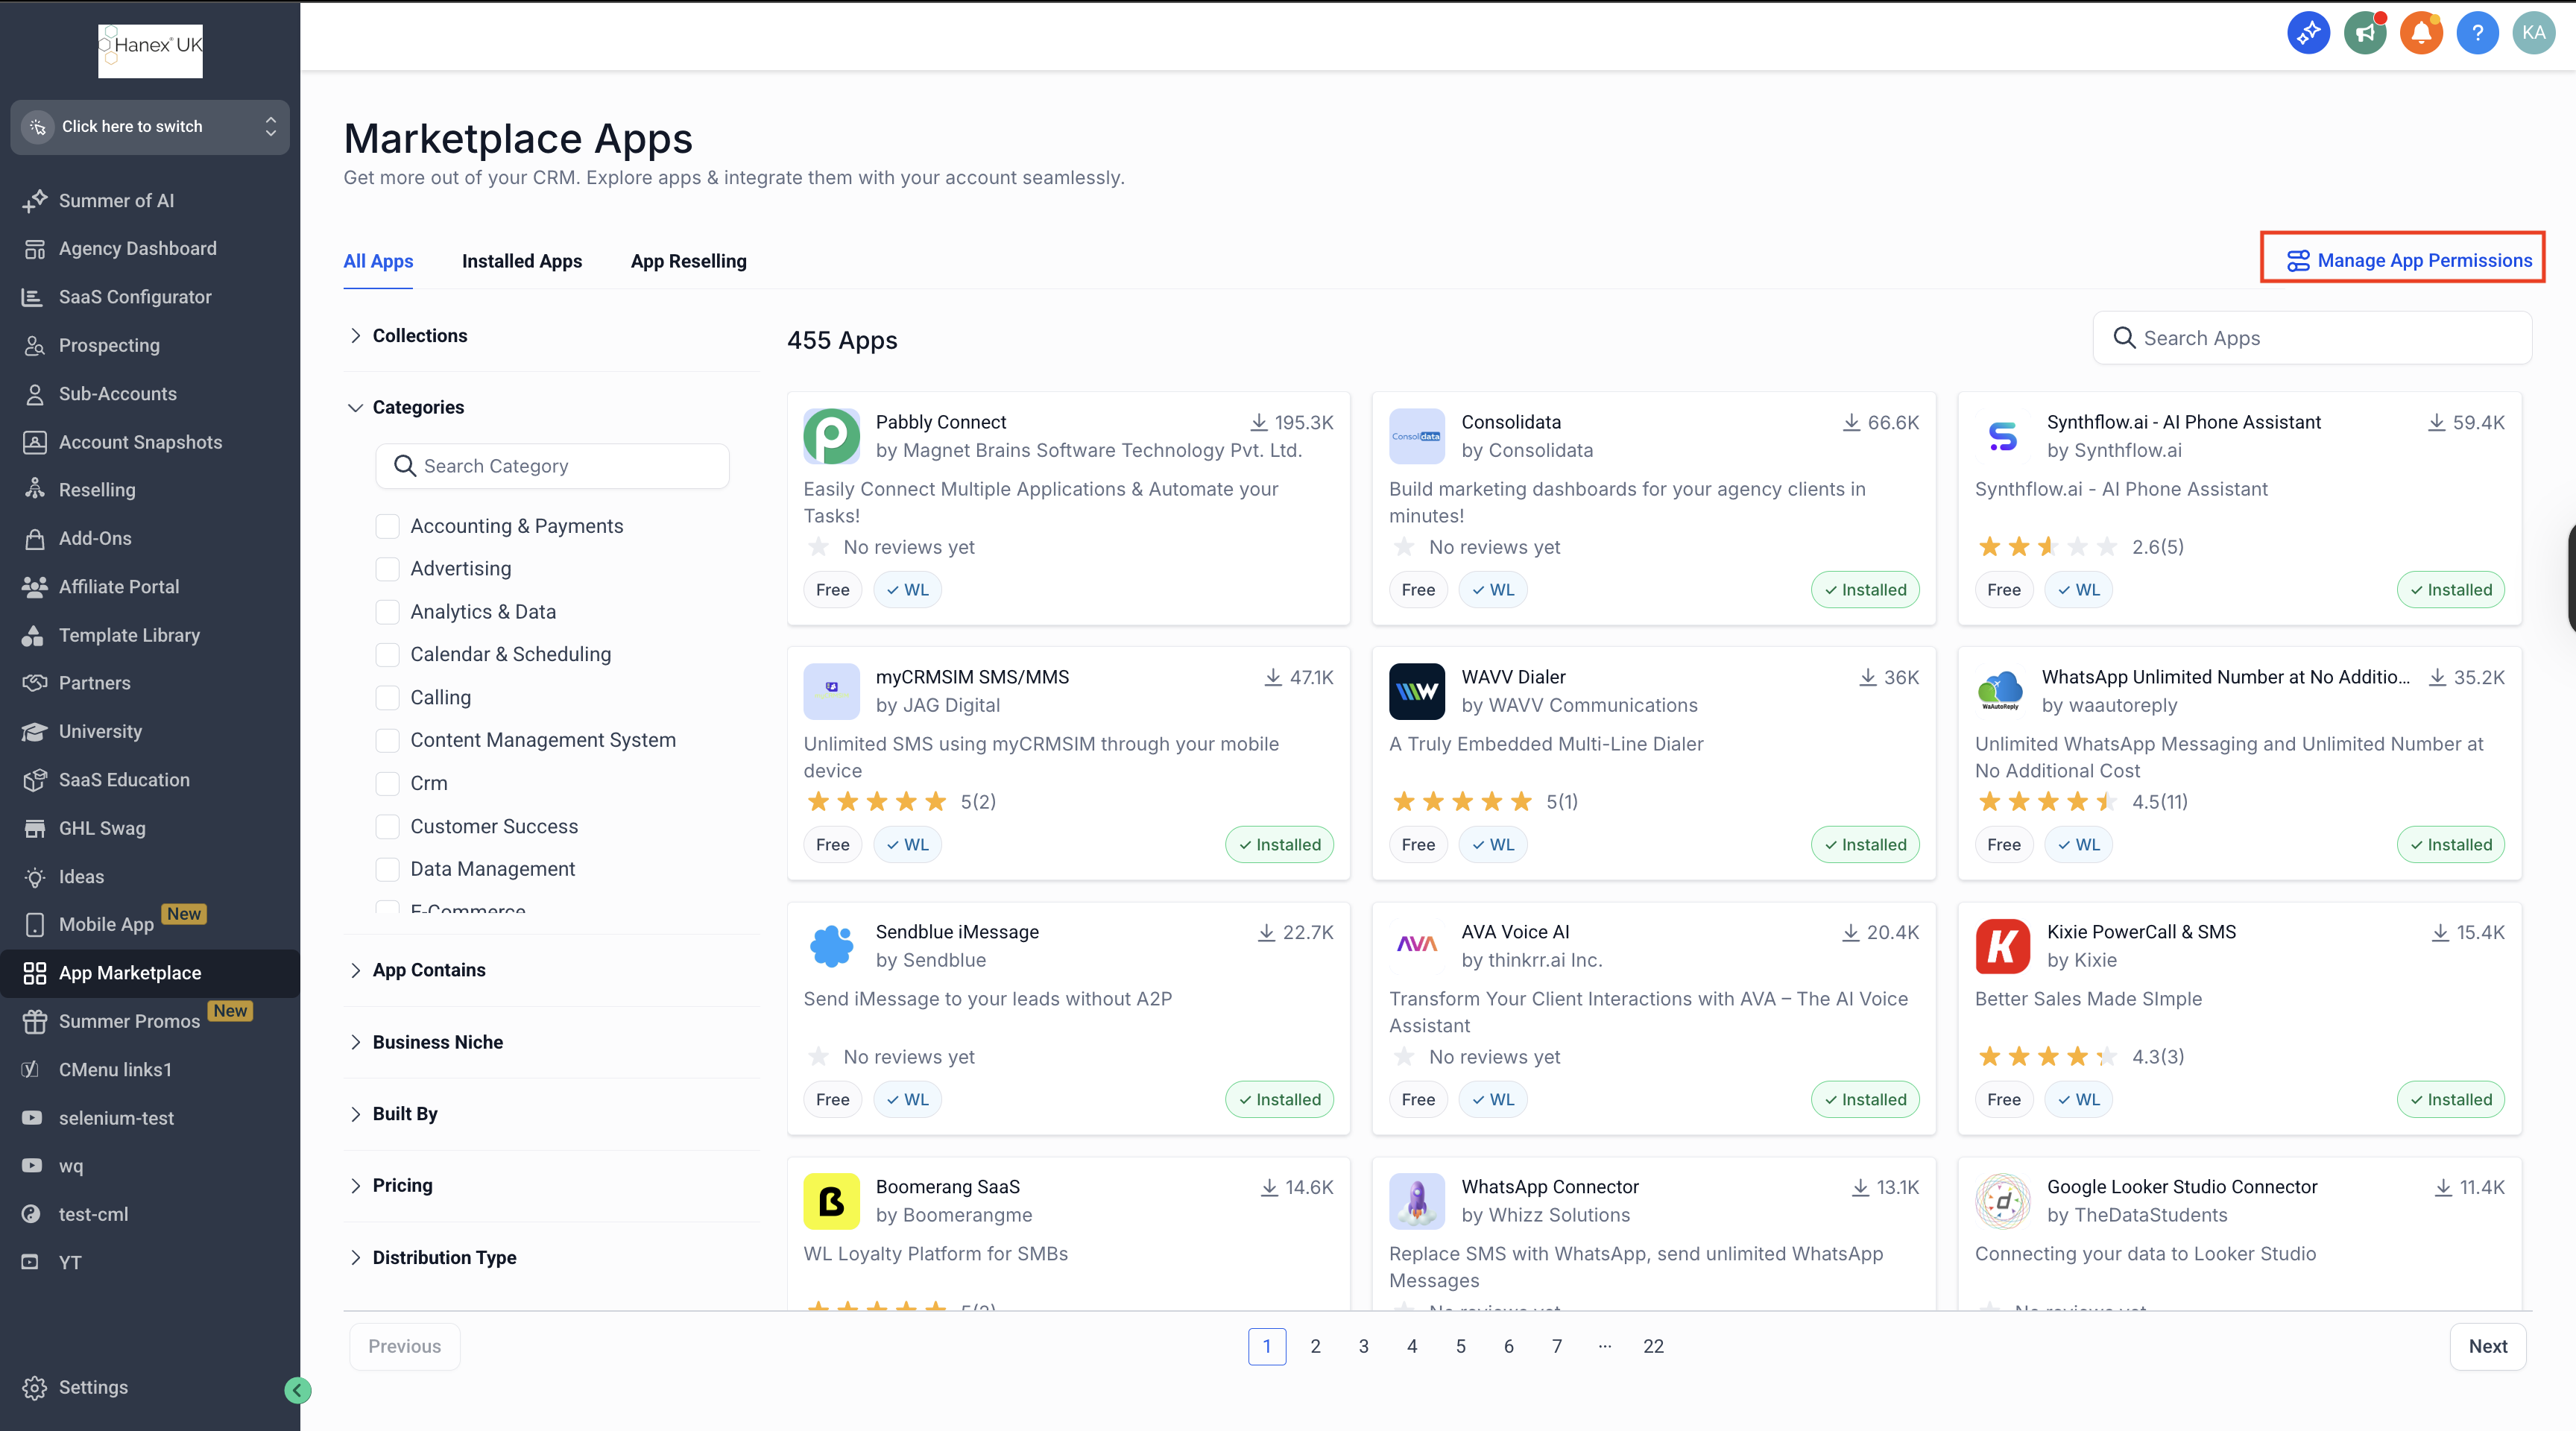Screen dimensions: 2576x1431
Task: Enable the Calendar & Scheduling checkbox
Action: [x=387, y=654]
